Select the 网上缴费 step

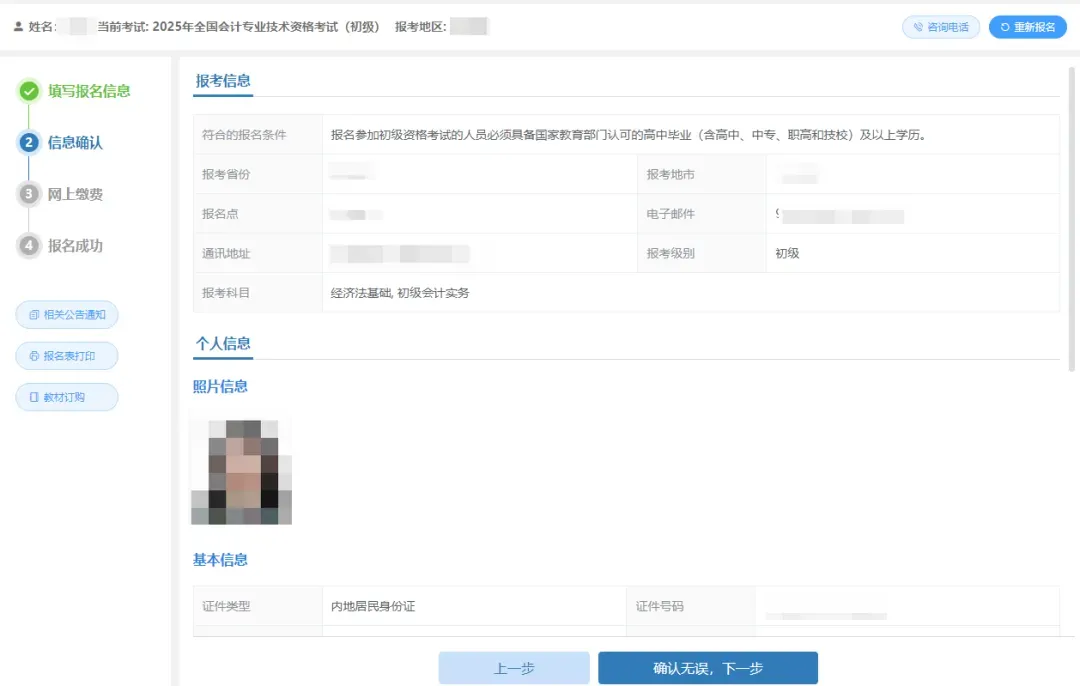click(x=75, y=194)
